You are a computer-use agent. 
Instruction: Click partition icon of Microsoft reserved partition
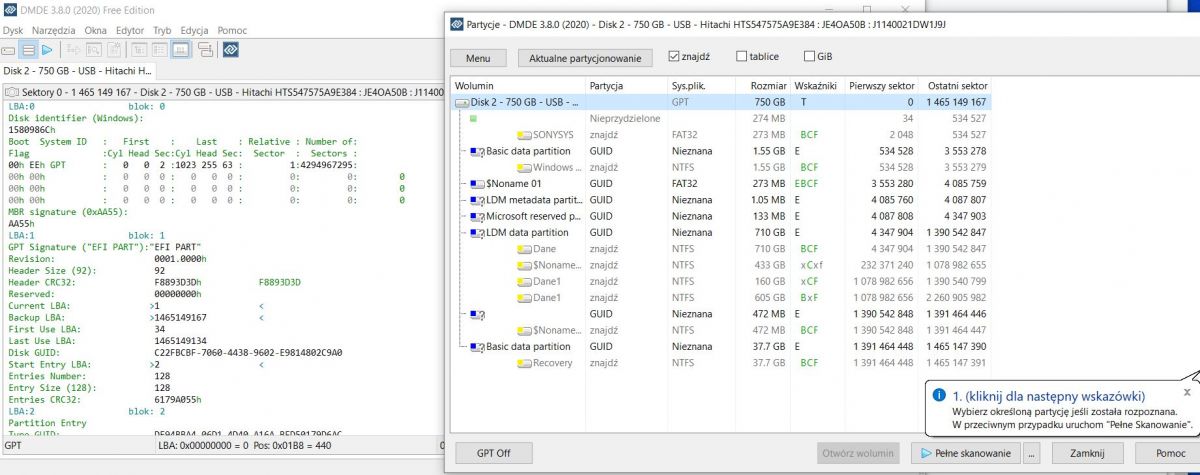pyautogui.click(x=477, y=216)
